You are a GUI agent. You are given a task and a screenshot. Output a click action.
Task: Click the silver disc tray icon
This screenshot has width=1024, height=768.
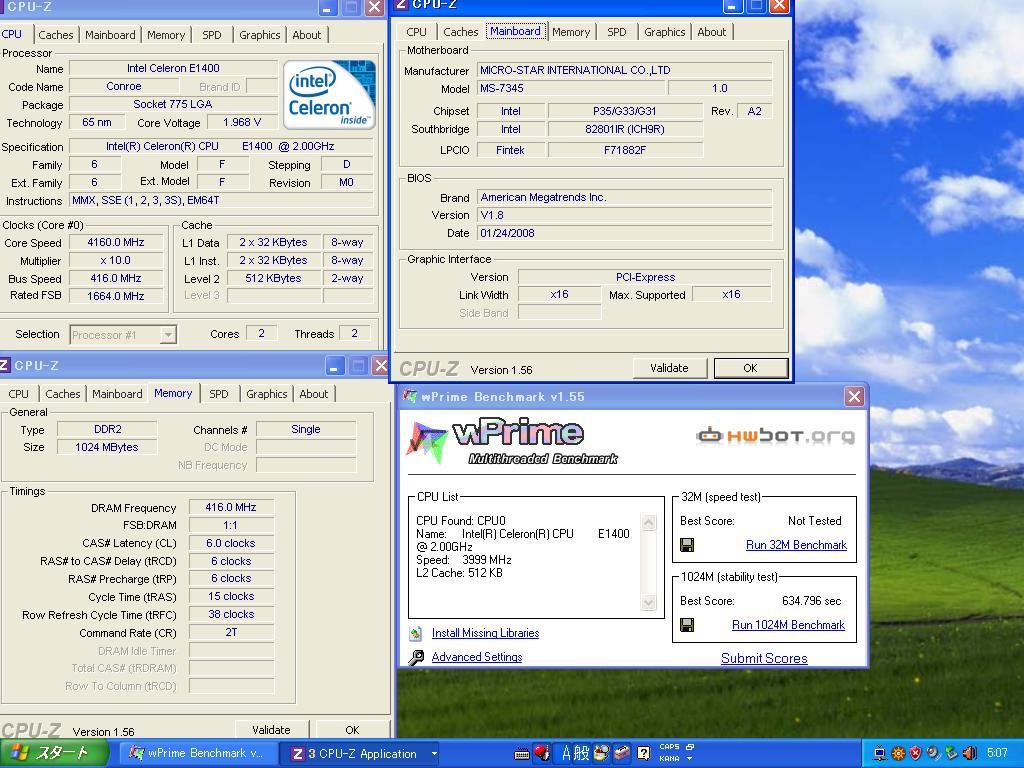[933, 753]
